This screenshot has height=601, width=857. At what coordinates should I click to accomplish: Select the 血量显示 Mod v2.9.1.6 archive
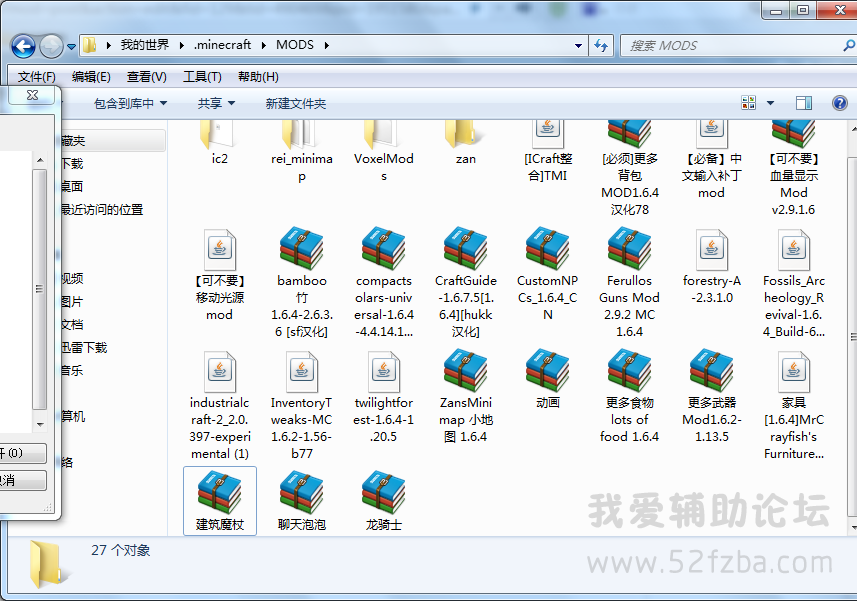point(794,169)
